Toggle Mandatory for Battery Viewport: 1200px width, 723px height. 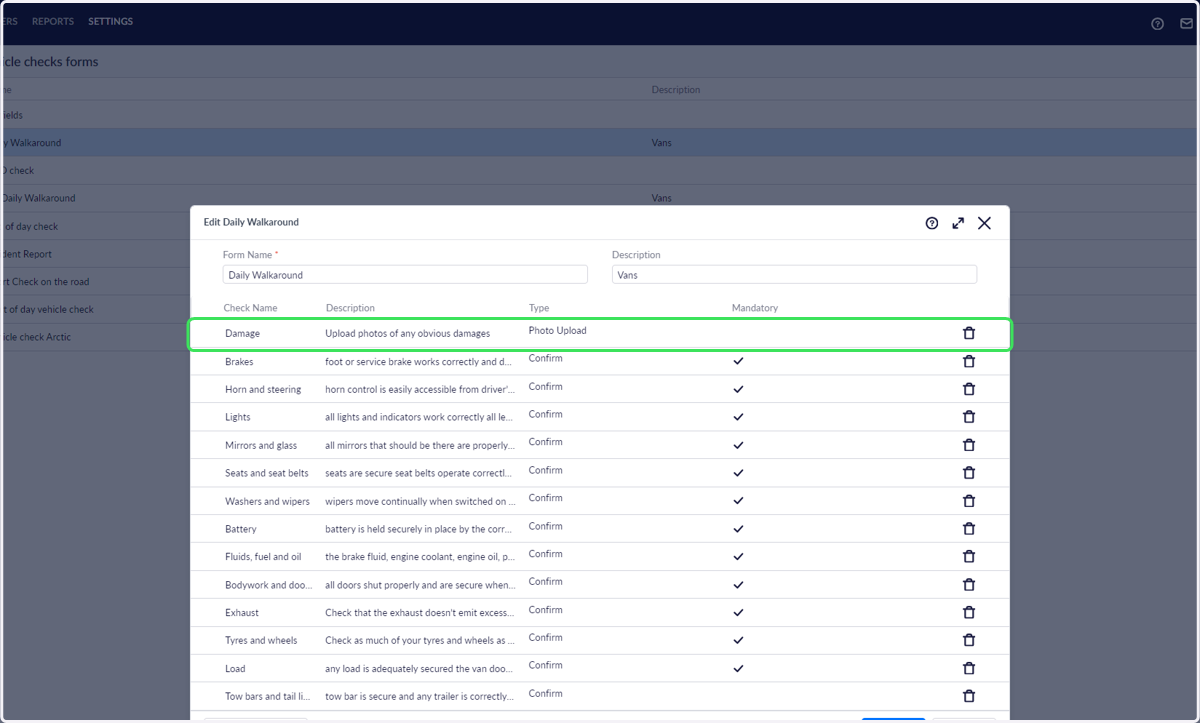pyautogui.click(x=738, y=529)
